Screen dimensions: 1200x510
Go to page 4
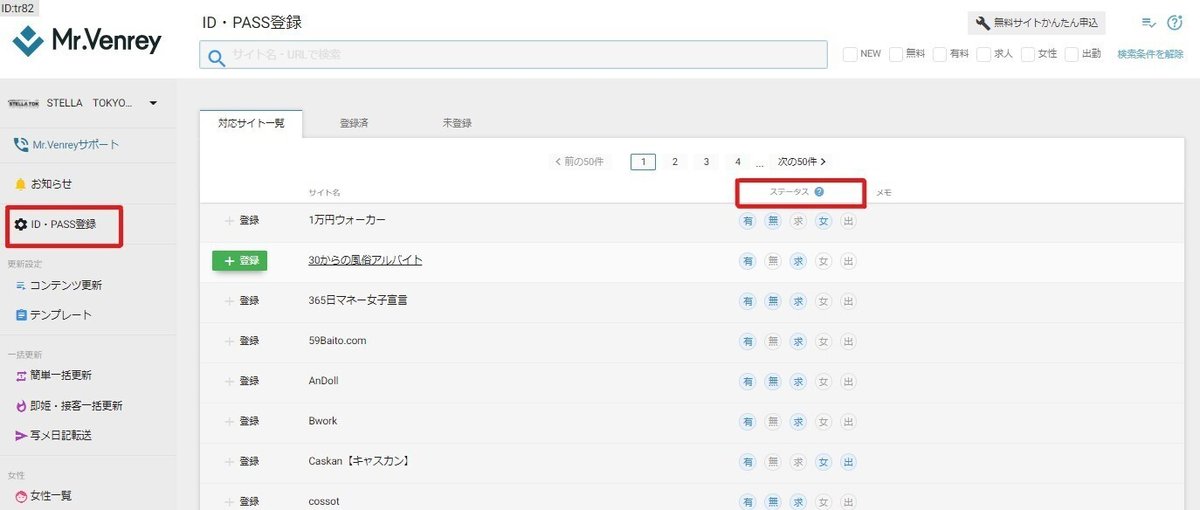(738, 162)
